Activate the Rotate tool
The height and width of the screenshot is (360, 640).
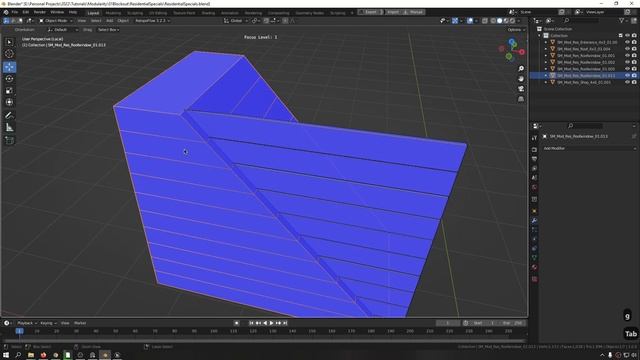(9, 79)
